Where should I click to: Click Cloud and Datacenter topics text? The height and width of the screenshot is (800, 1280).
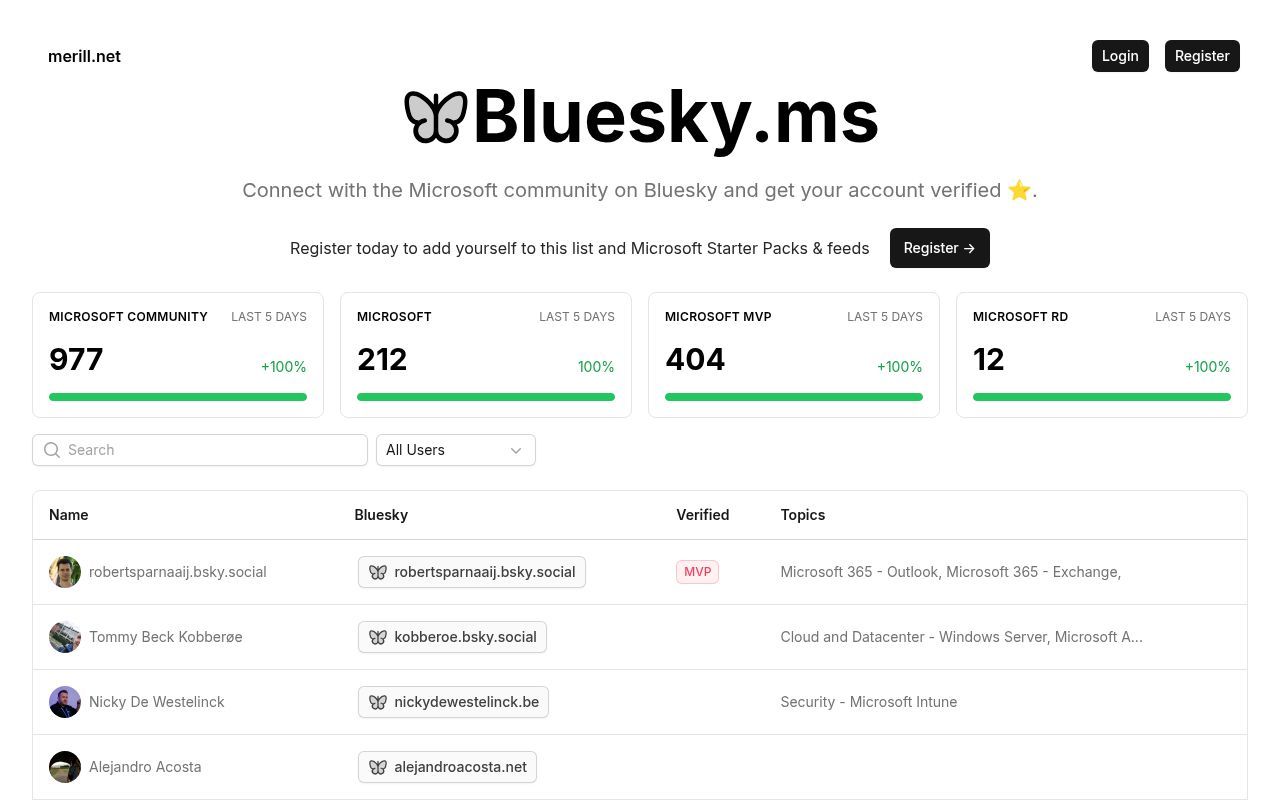click(x=961, y=637)
